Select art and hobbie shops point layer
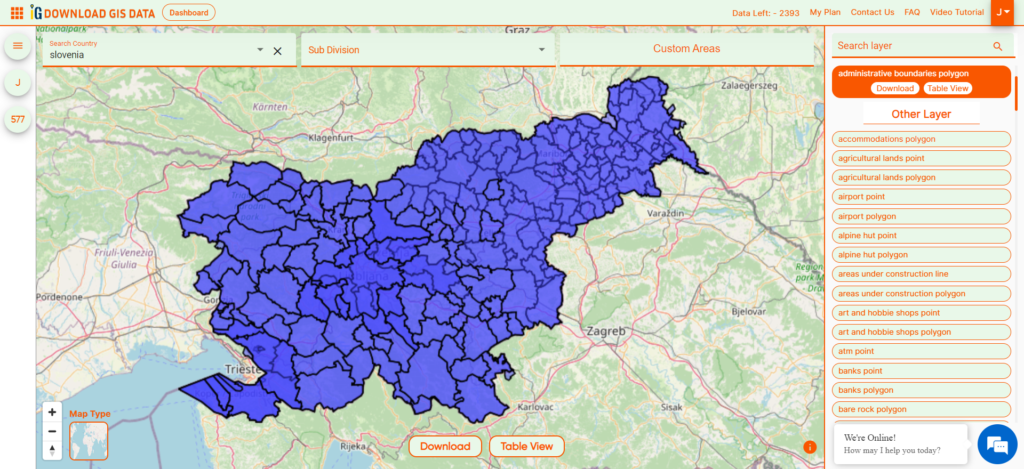Image resolution: width=1024 pixels, height=469 pixels. pyautogui.click(x=921, y=313)
